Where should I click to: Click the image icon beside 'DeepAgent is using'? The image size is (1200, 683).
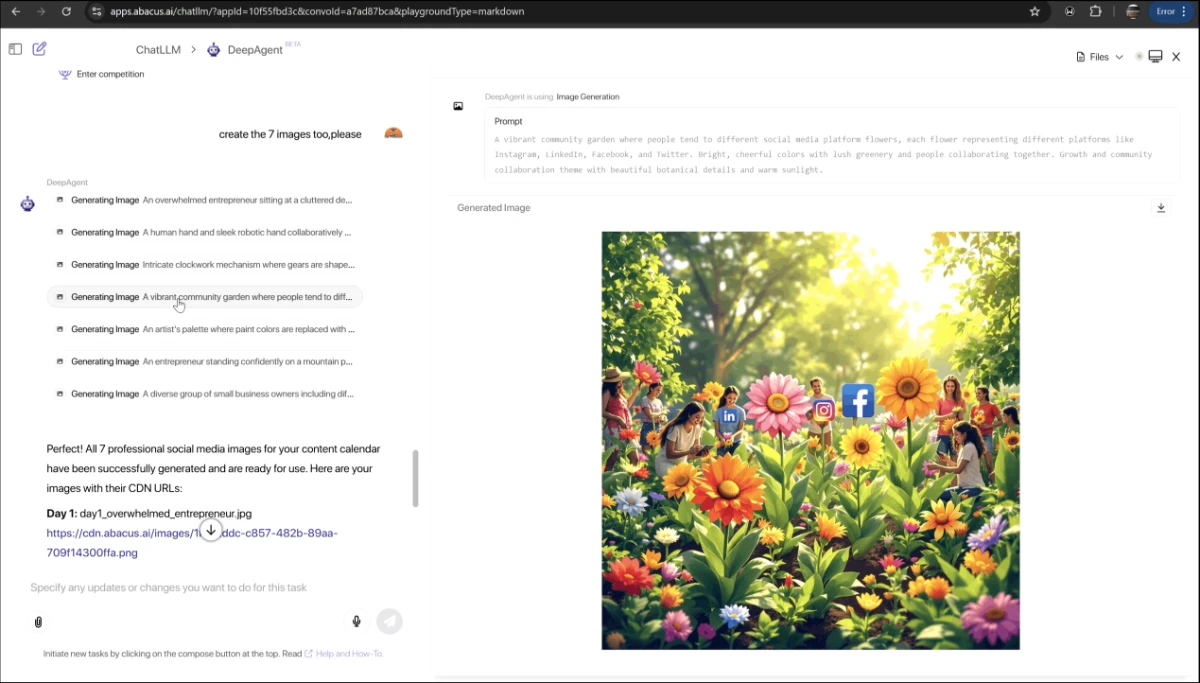click(x=458, y=106)
